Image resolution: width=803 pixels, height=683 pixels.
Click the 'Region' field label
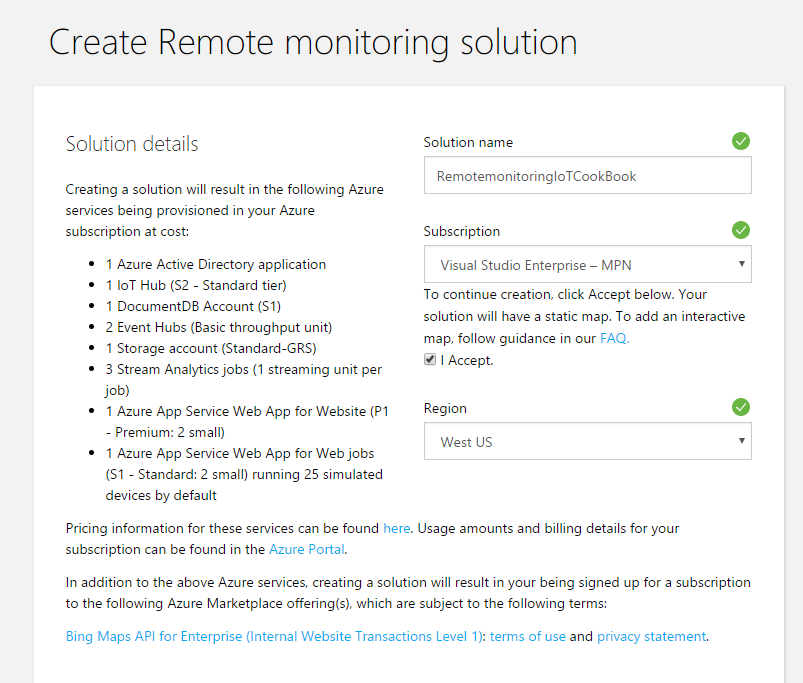coord(445,408)
